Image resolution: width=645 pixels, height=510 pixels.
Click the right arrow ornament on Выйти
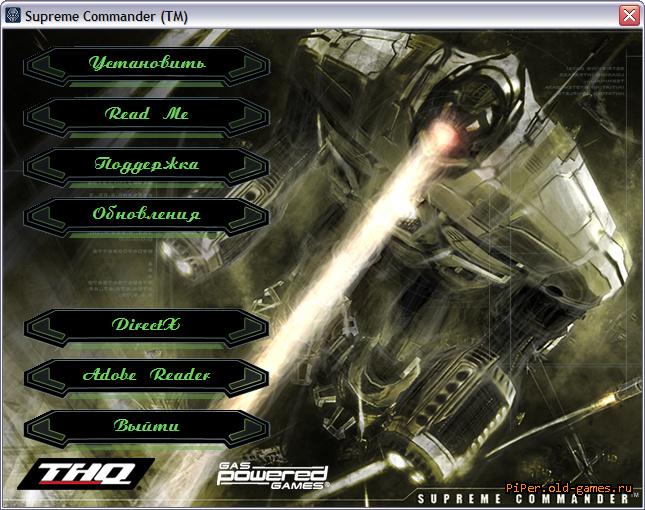pos(254,425)
